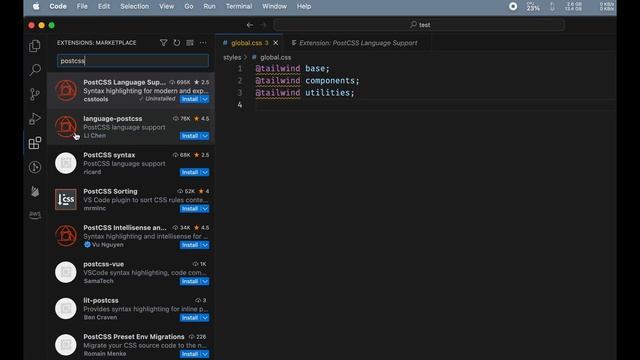Click the extensions search field with postcss

pyautogui.click(x=133, y=61)
